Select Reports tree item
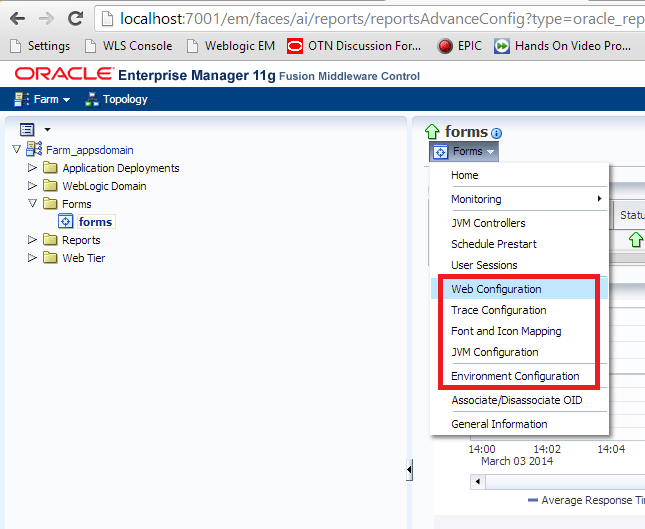This screenshot has width=645, height=529. click(x=81, y=240)
